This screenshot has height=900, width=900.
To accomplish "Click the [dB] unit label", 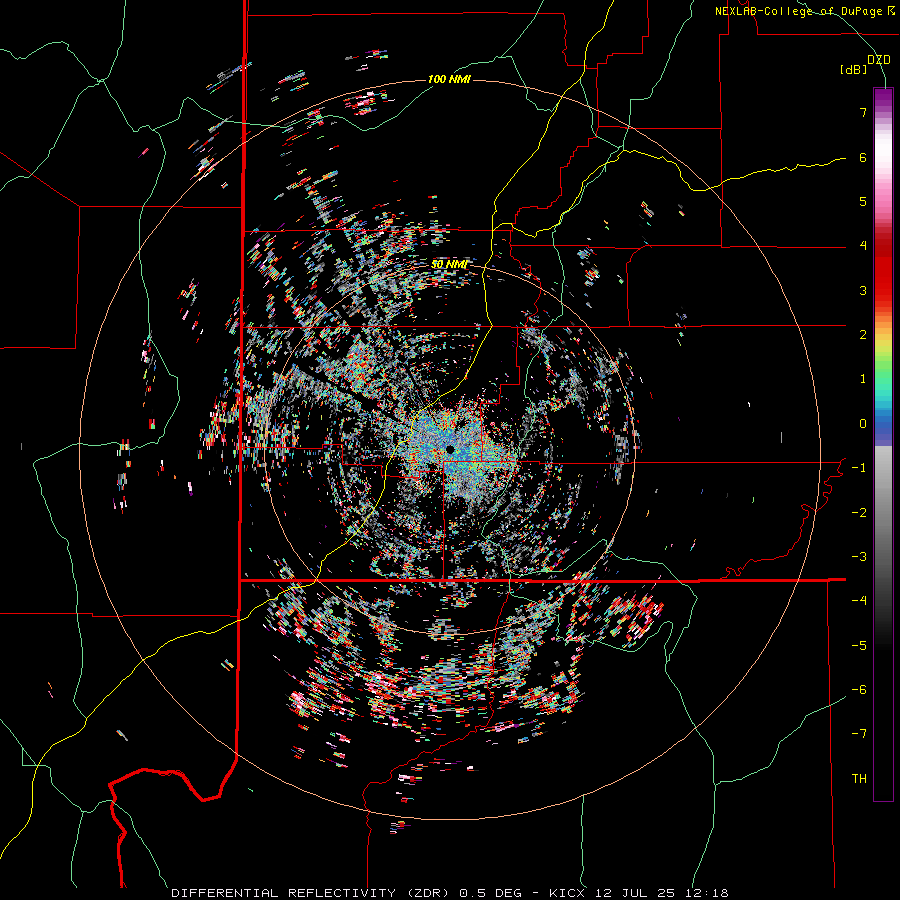I will pyautogui.click(x=854, y=69).
